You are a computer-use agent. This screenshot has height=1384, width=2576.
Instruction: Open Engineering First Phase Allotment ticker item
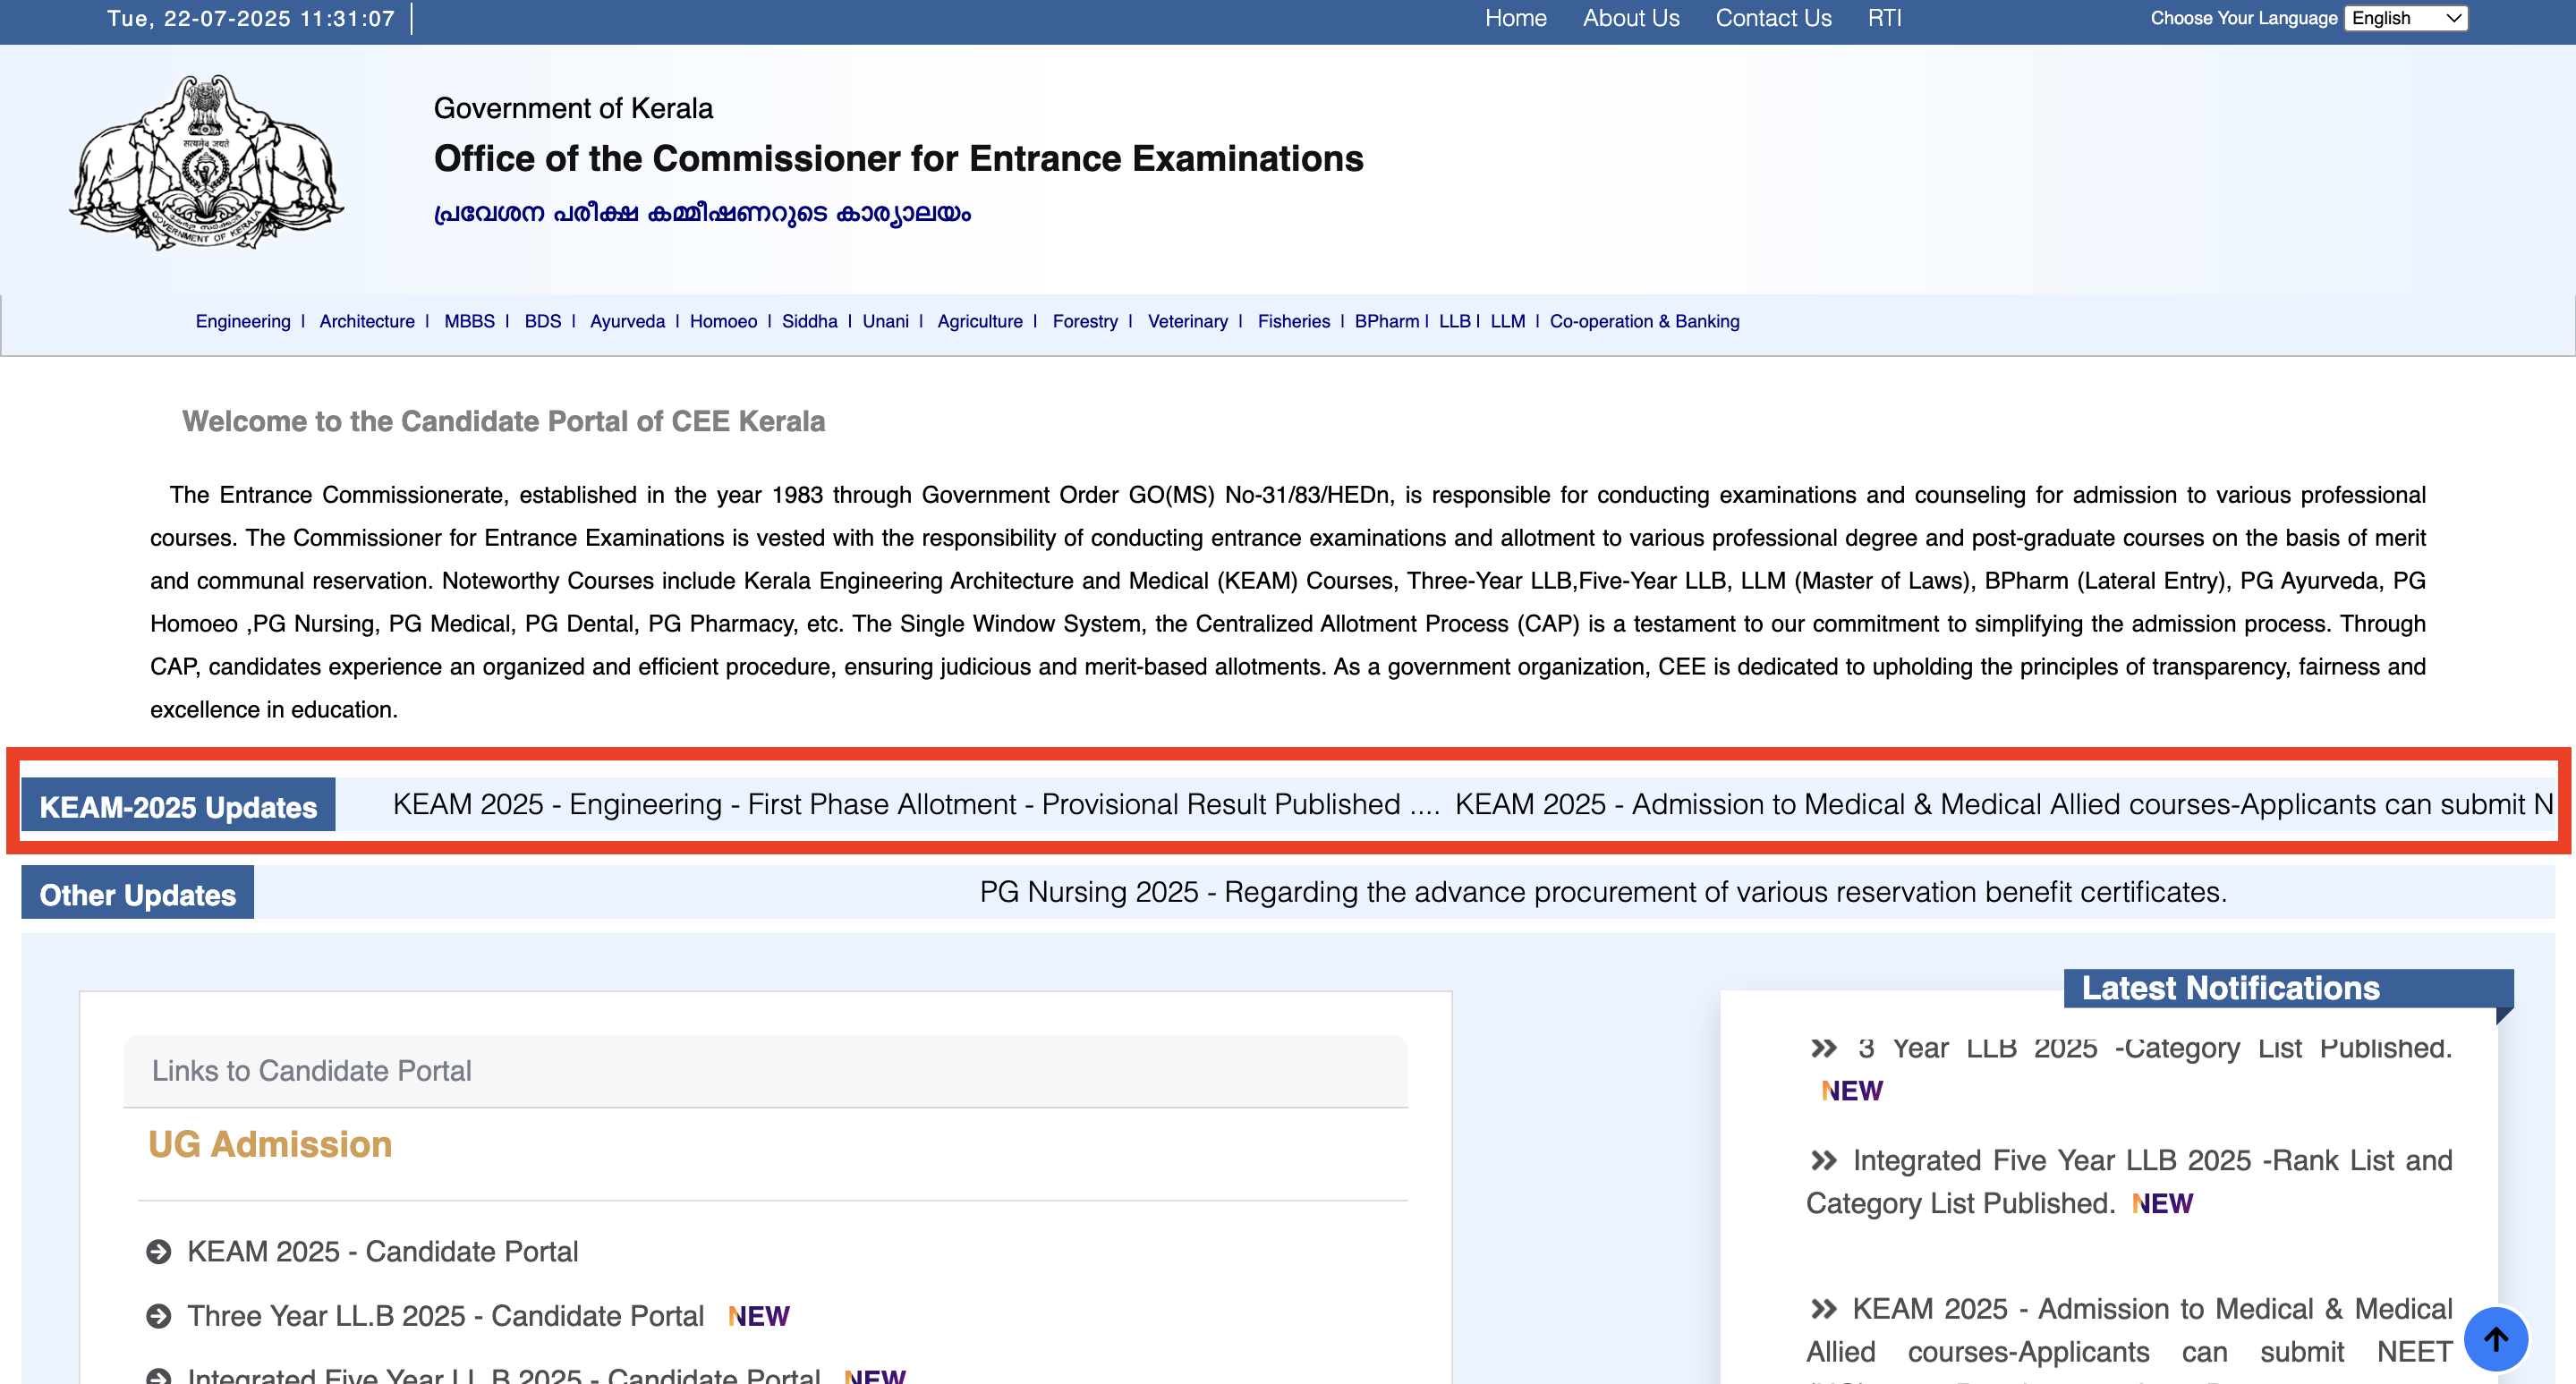[x=915, y=804]
